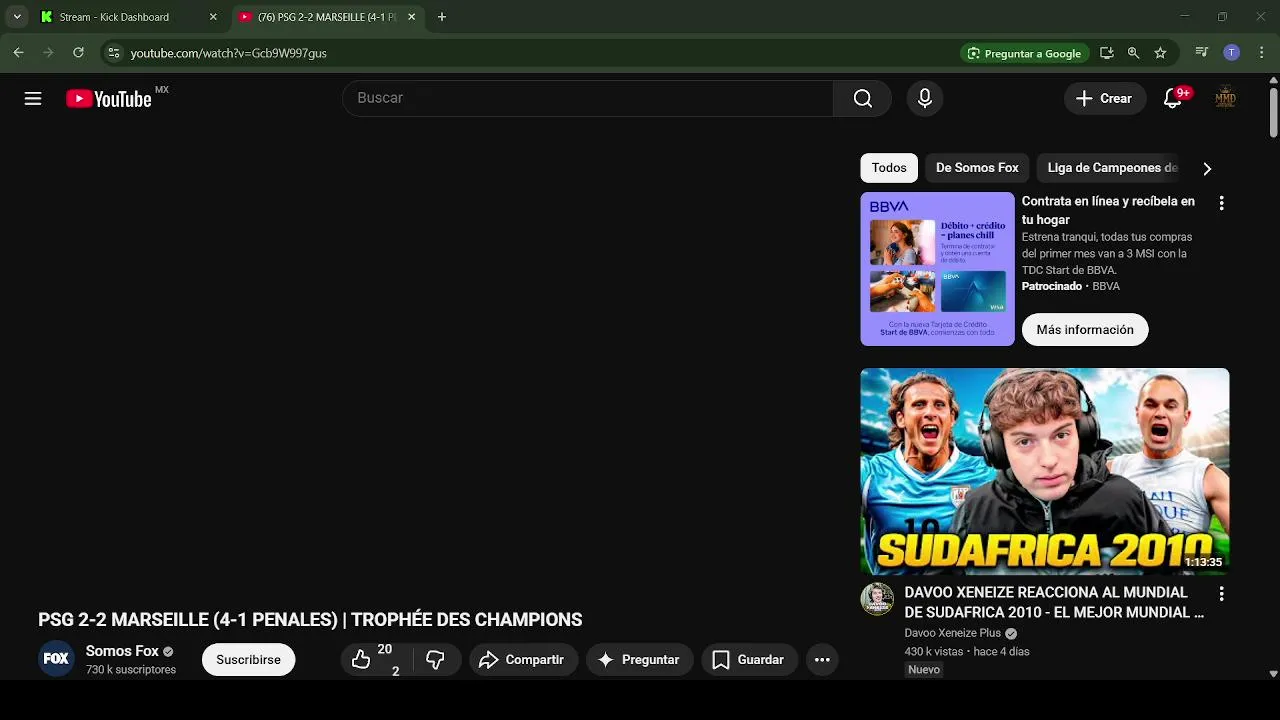Bookmark this page with star icon
The image size is (1280, 720).
[1160, 53]
